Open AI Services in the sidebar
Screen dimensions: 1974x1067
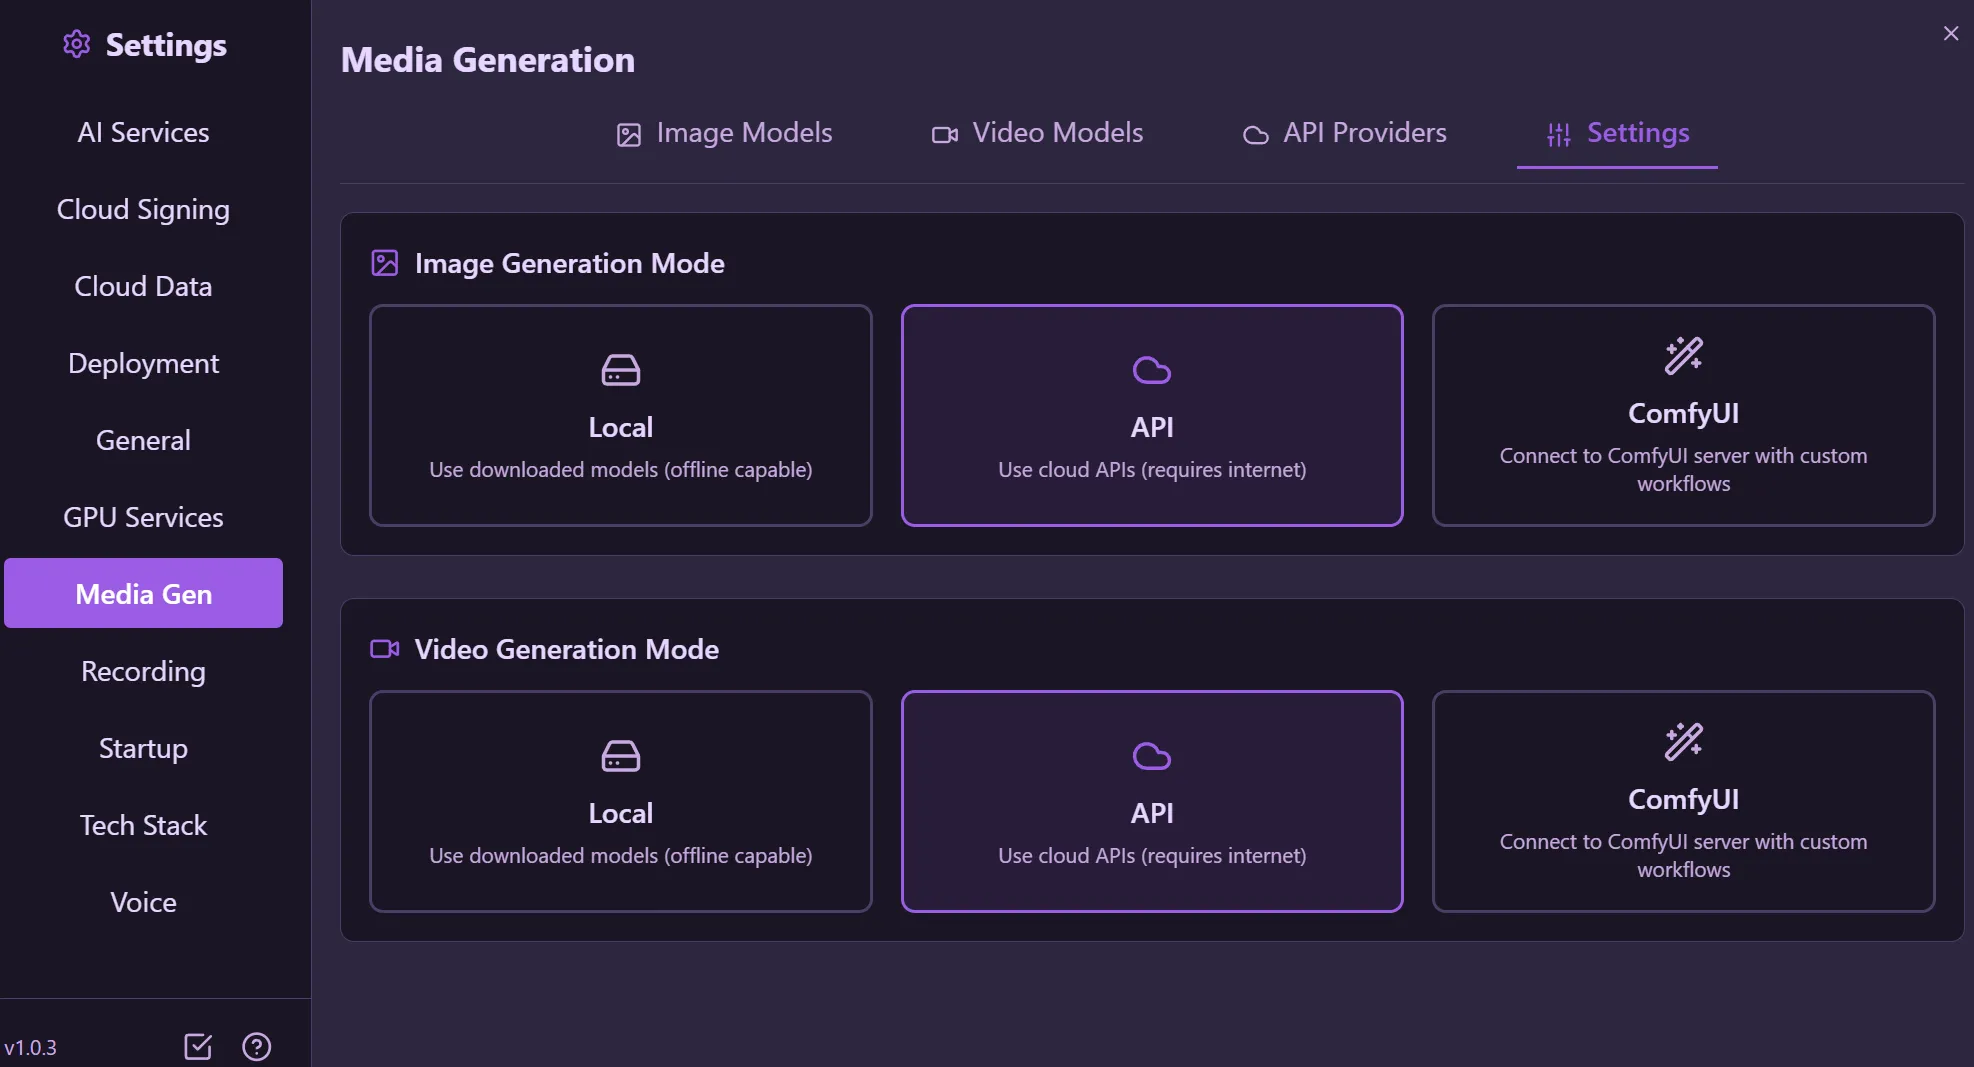[x=143, y=132]
